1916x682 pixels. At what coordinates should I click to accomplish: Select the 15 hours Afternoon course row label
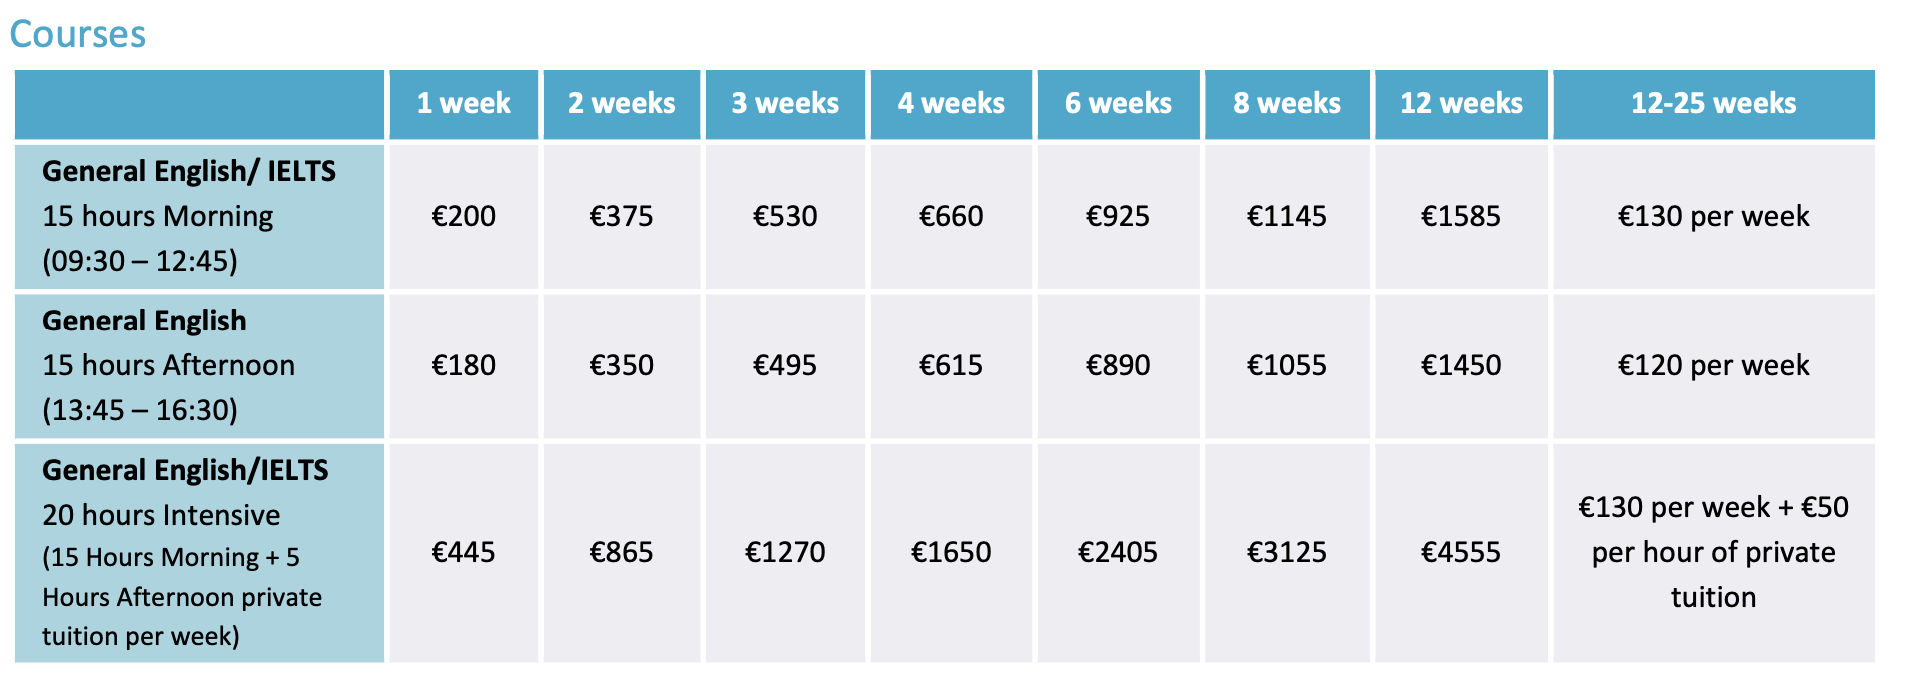(x=168, y=365)
